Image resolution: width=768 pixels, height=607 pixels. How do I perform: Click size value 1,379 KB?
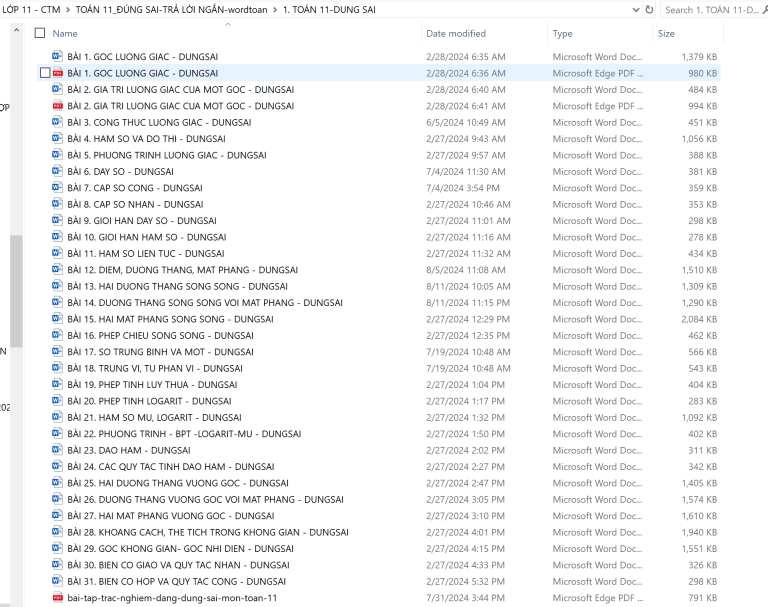click(x=699, y=57)
